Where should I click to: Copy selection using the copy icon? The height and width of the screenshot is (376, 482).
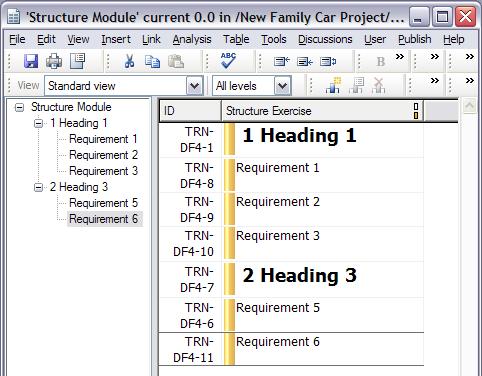152,62
